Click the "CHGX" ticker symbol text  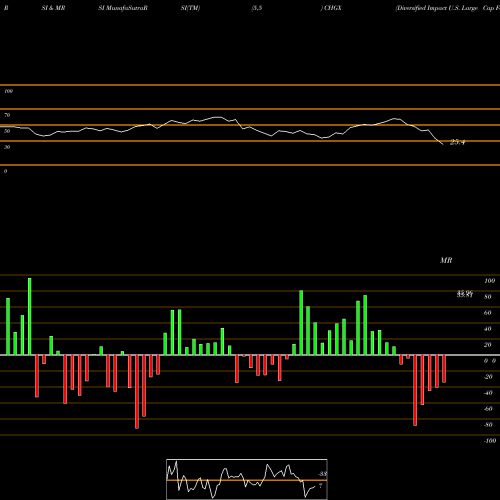(333, 8)
